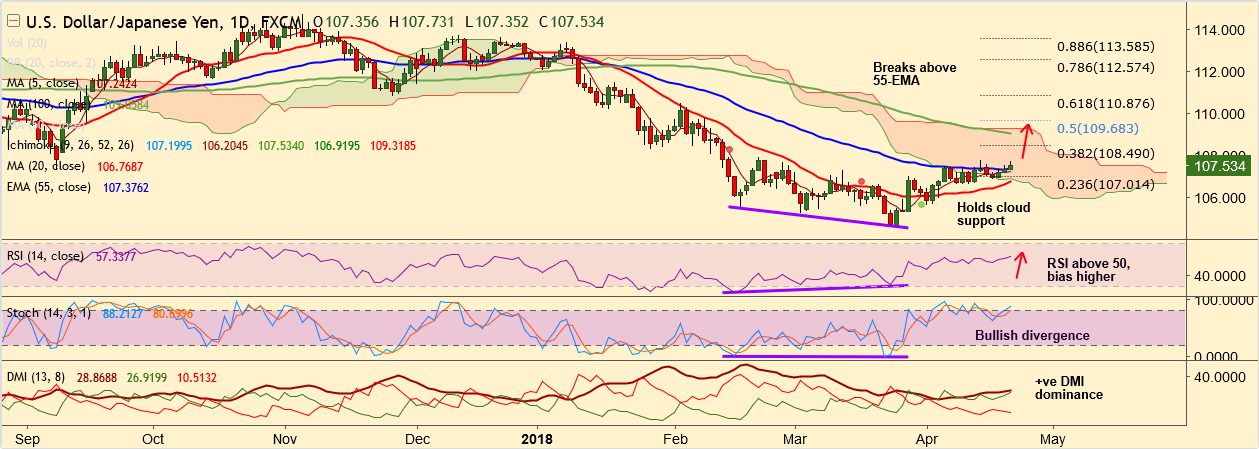The width and height of the screenshot is (1259, 449).
Task: Select the 0.886(113.585) Fibonacci level label
Action: [x=1106, y=46]
